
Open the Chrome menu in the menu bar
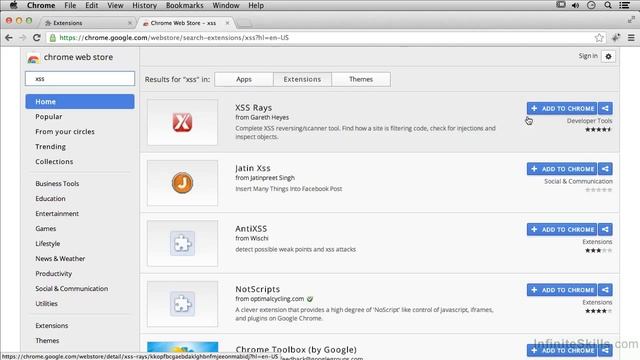pyautogui.click(x=41, y=5)
